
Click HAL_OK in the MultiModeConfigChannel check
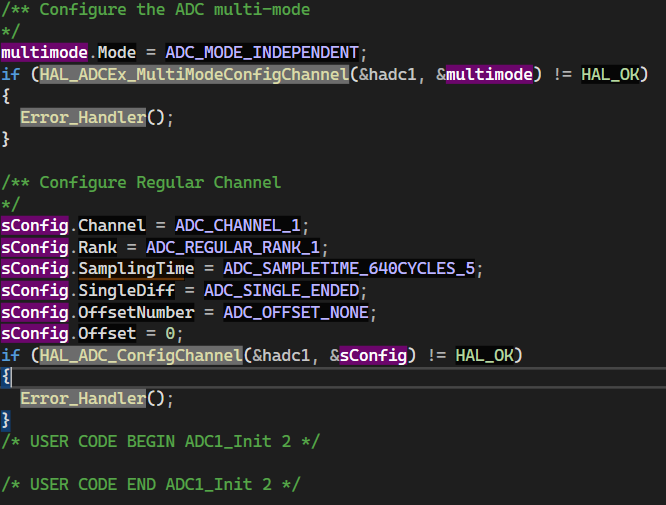610,74
